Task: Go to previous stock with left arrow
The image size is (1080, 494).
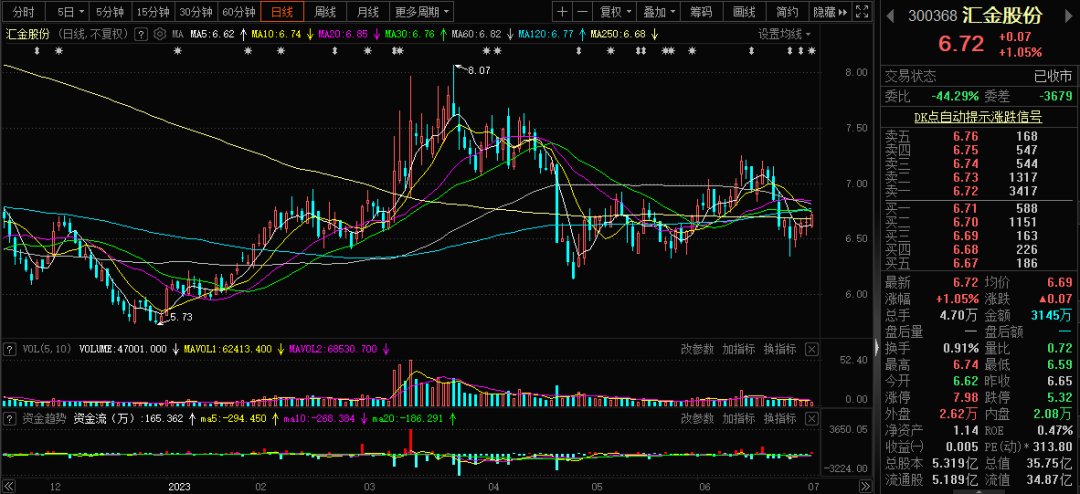Action: [889, 14]
